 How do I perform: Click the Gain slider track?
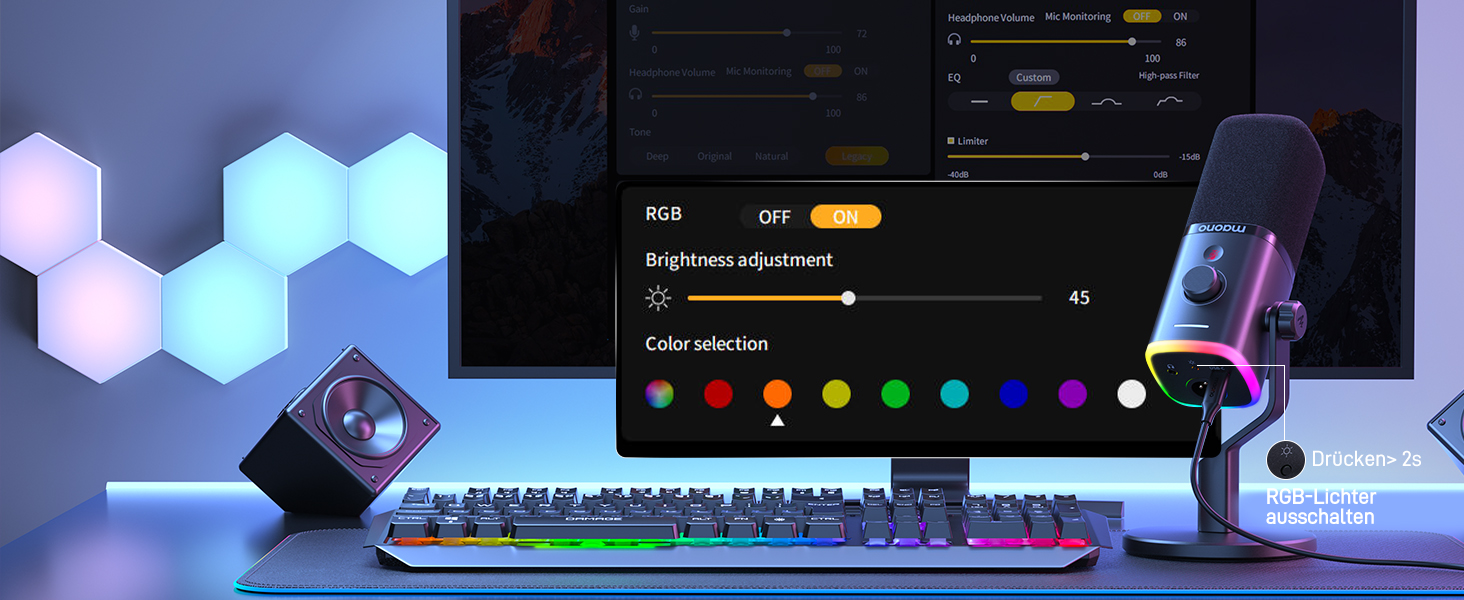click(x=747, y=33)
